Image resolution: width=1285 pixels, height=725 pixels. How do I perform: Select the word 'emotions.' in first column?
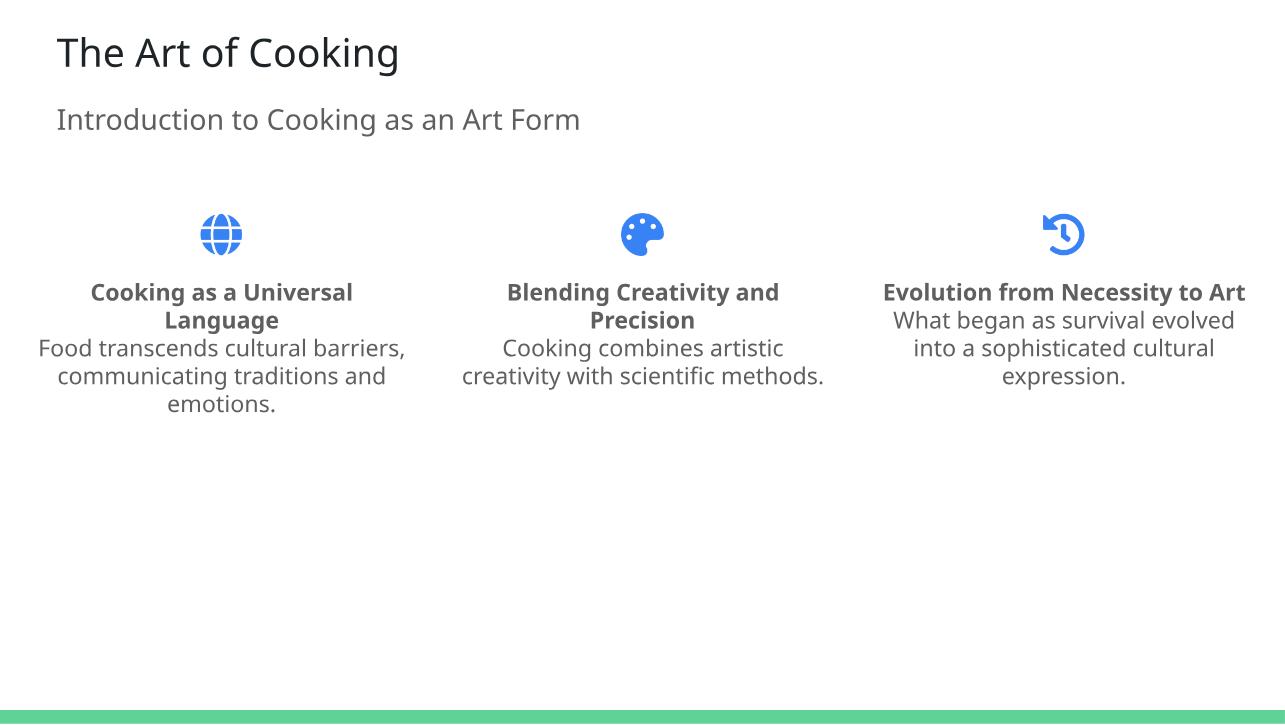[221, 405]
